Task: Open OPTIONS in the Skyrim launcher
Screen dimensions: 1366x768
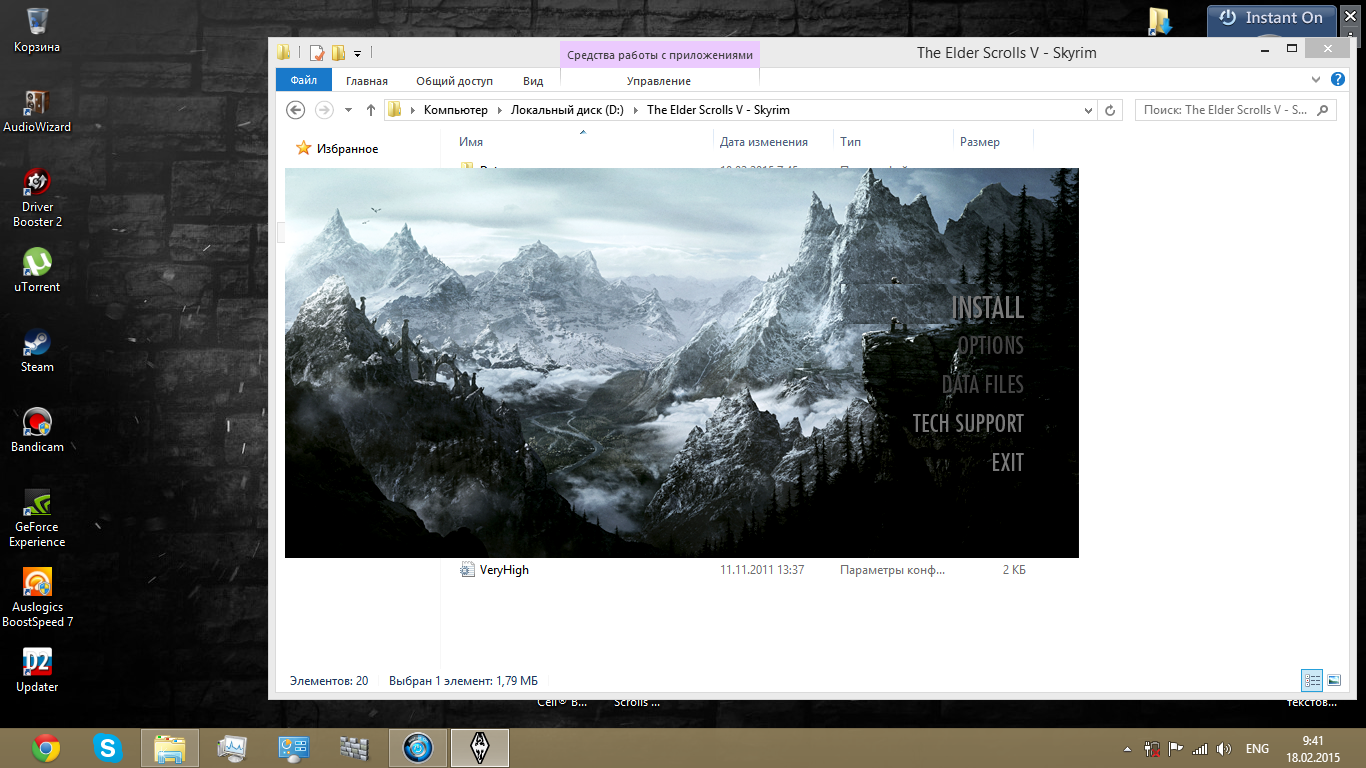Action: point(990,346)
